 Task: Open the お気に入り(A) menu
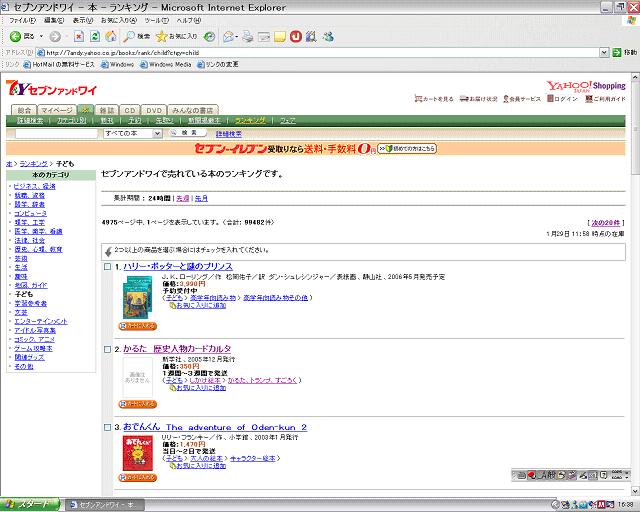pyautogui.click(x=119, y=20)
